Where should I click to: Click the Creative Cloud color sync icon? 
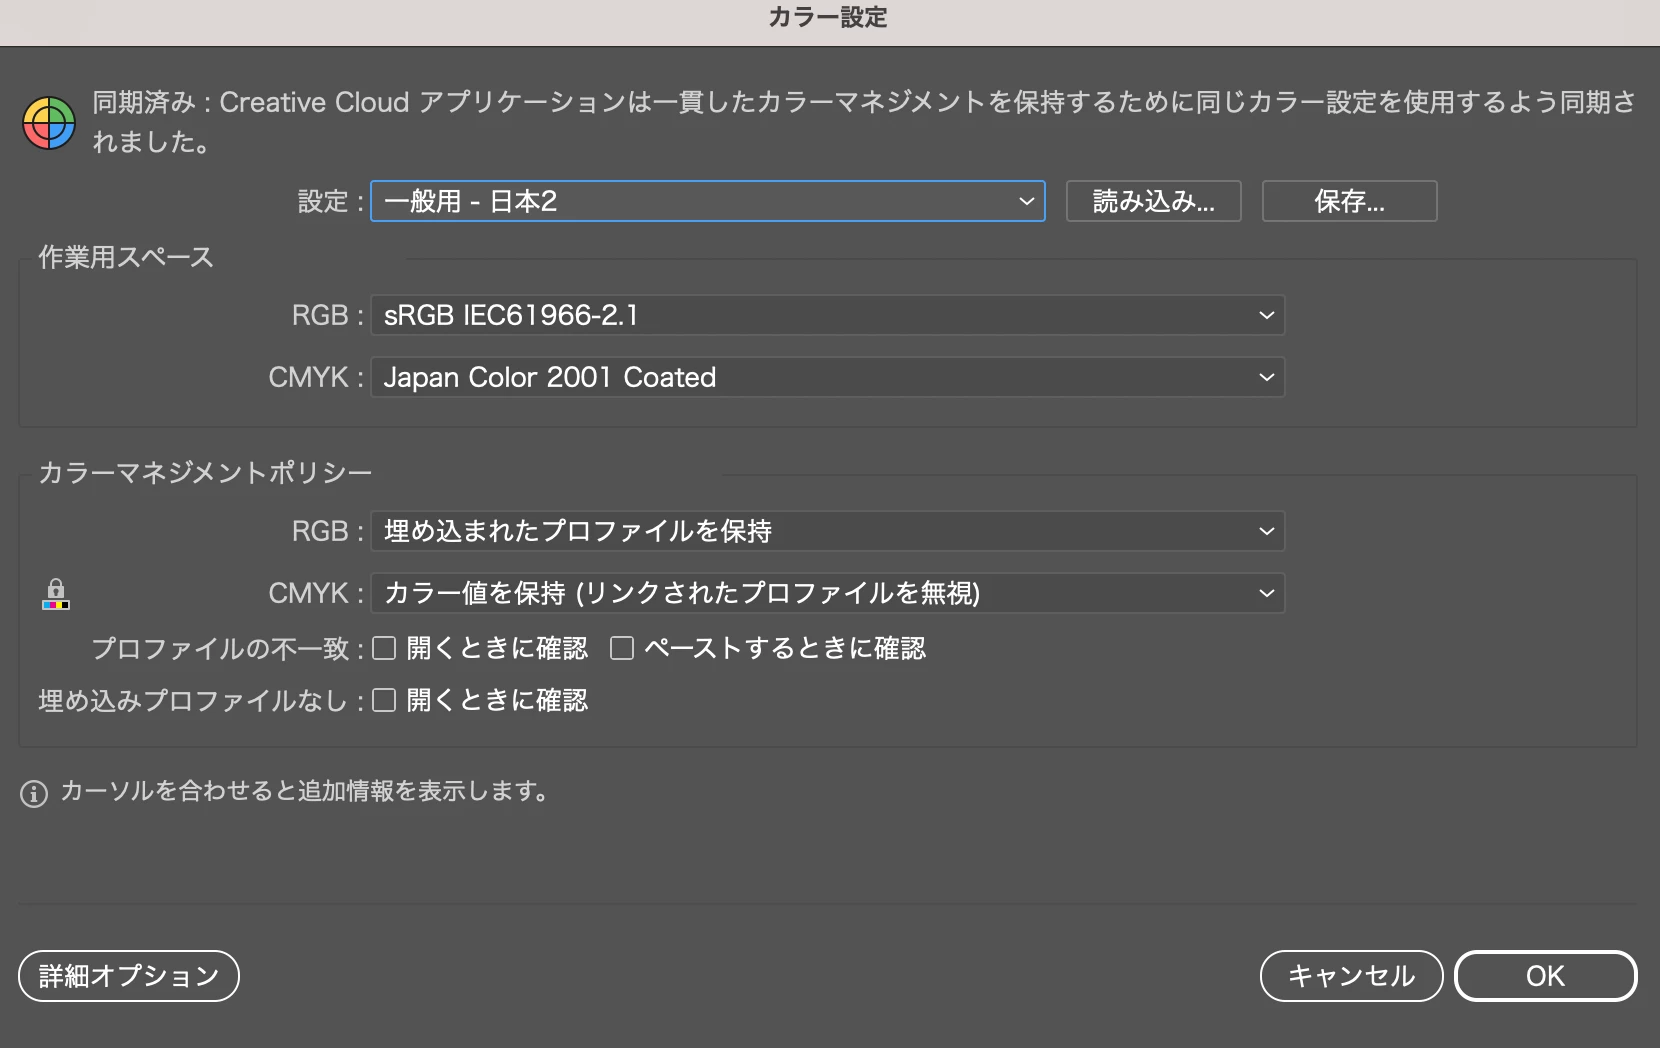(49, 123)
